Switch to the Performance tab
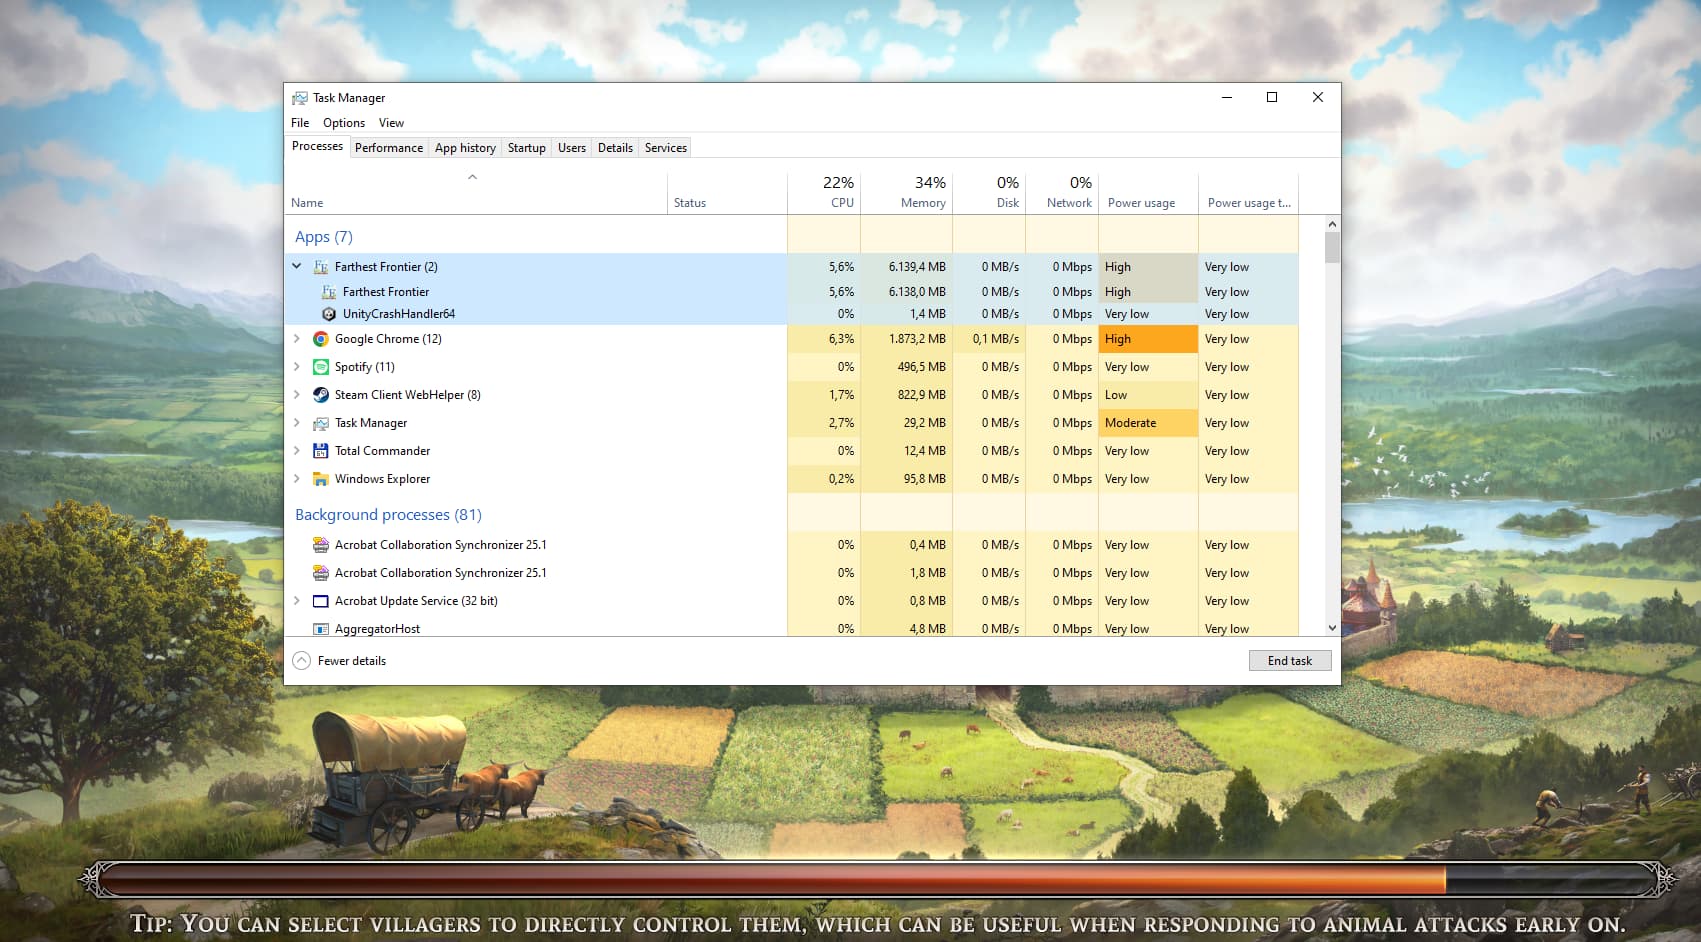The image size is (1701, 942). (x=388, y=148)
